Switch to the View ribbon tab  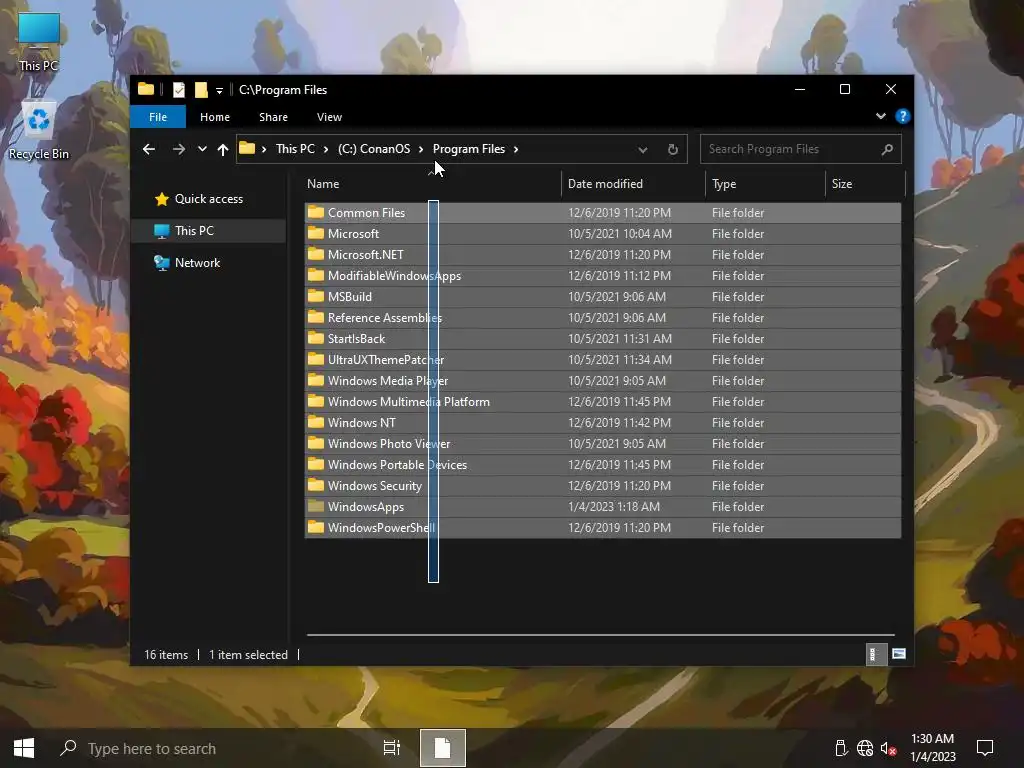point(329,117)
